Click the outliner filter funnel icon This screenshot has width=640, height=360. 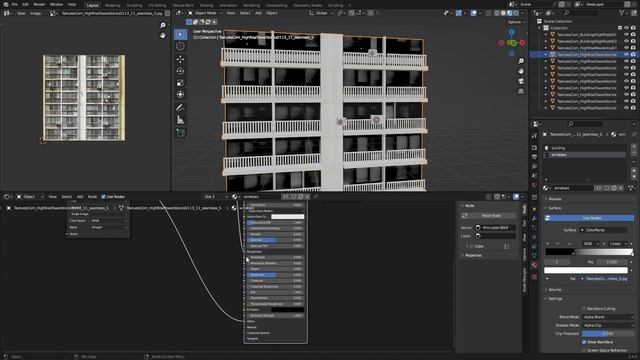coord(622,13)
